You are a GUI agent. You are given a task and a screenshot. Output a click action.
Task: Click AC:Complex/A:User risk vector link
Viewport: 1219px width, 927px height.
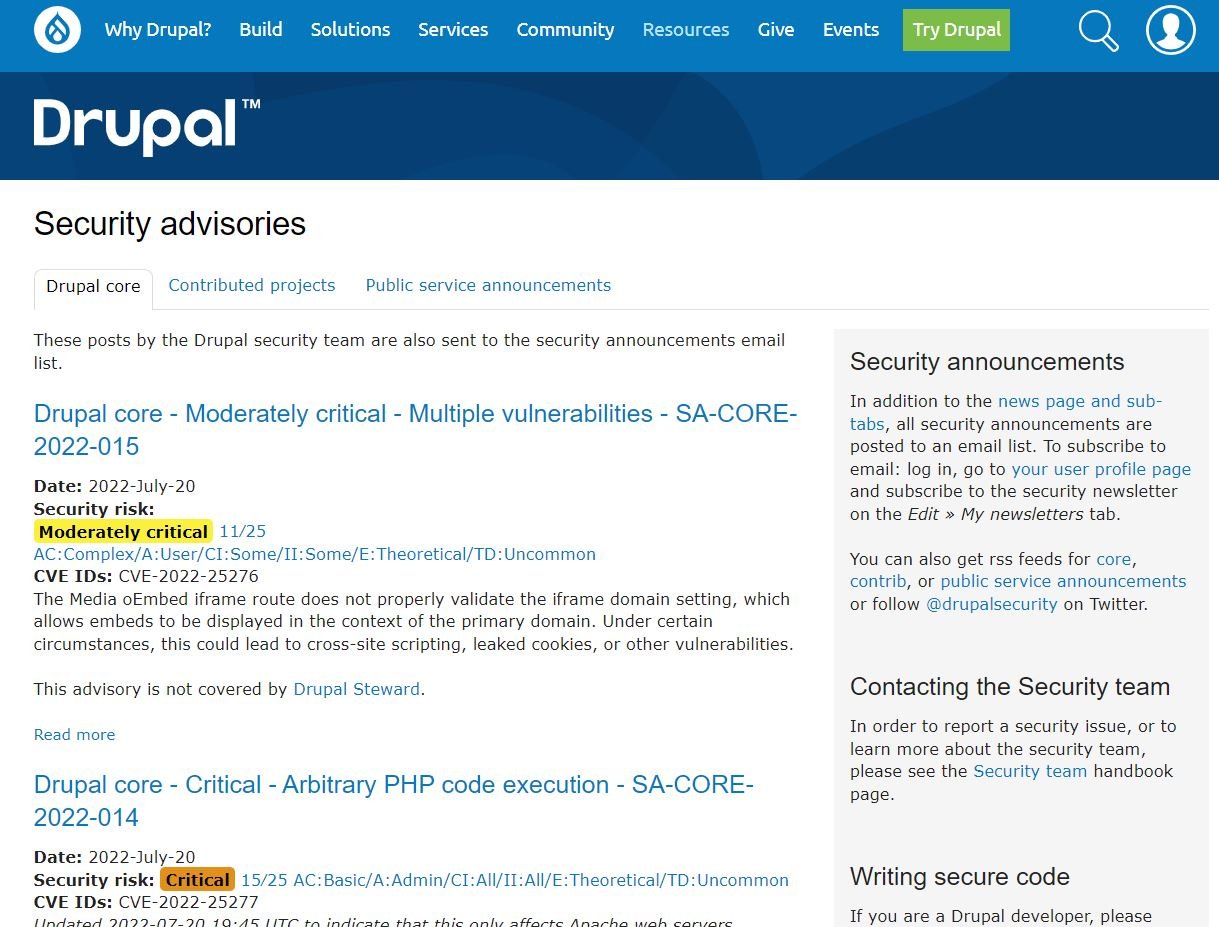315,554
